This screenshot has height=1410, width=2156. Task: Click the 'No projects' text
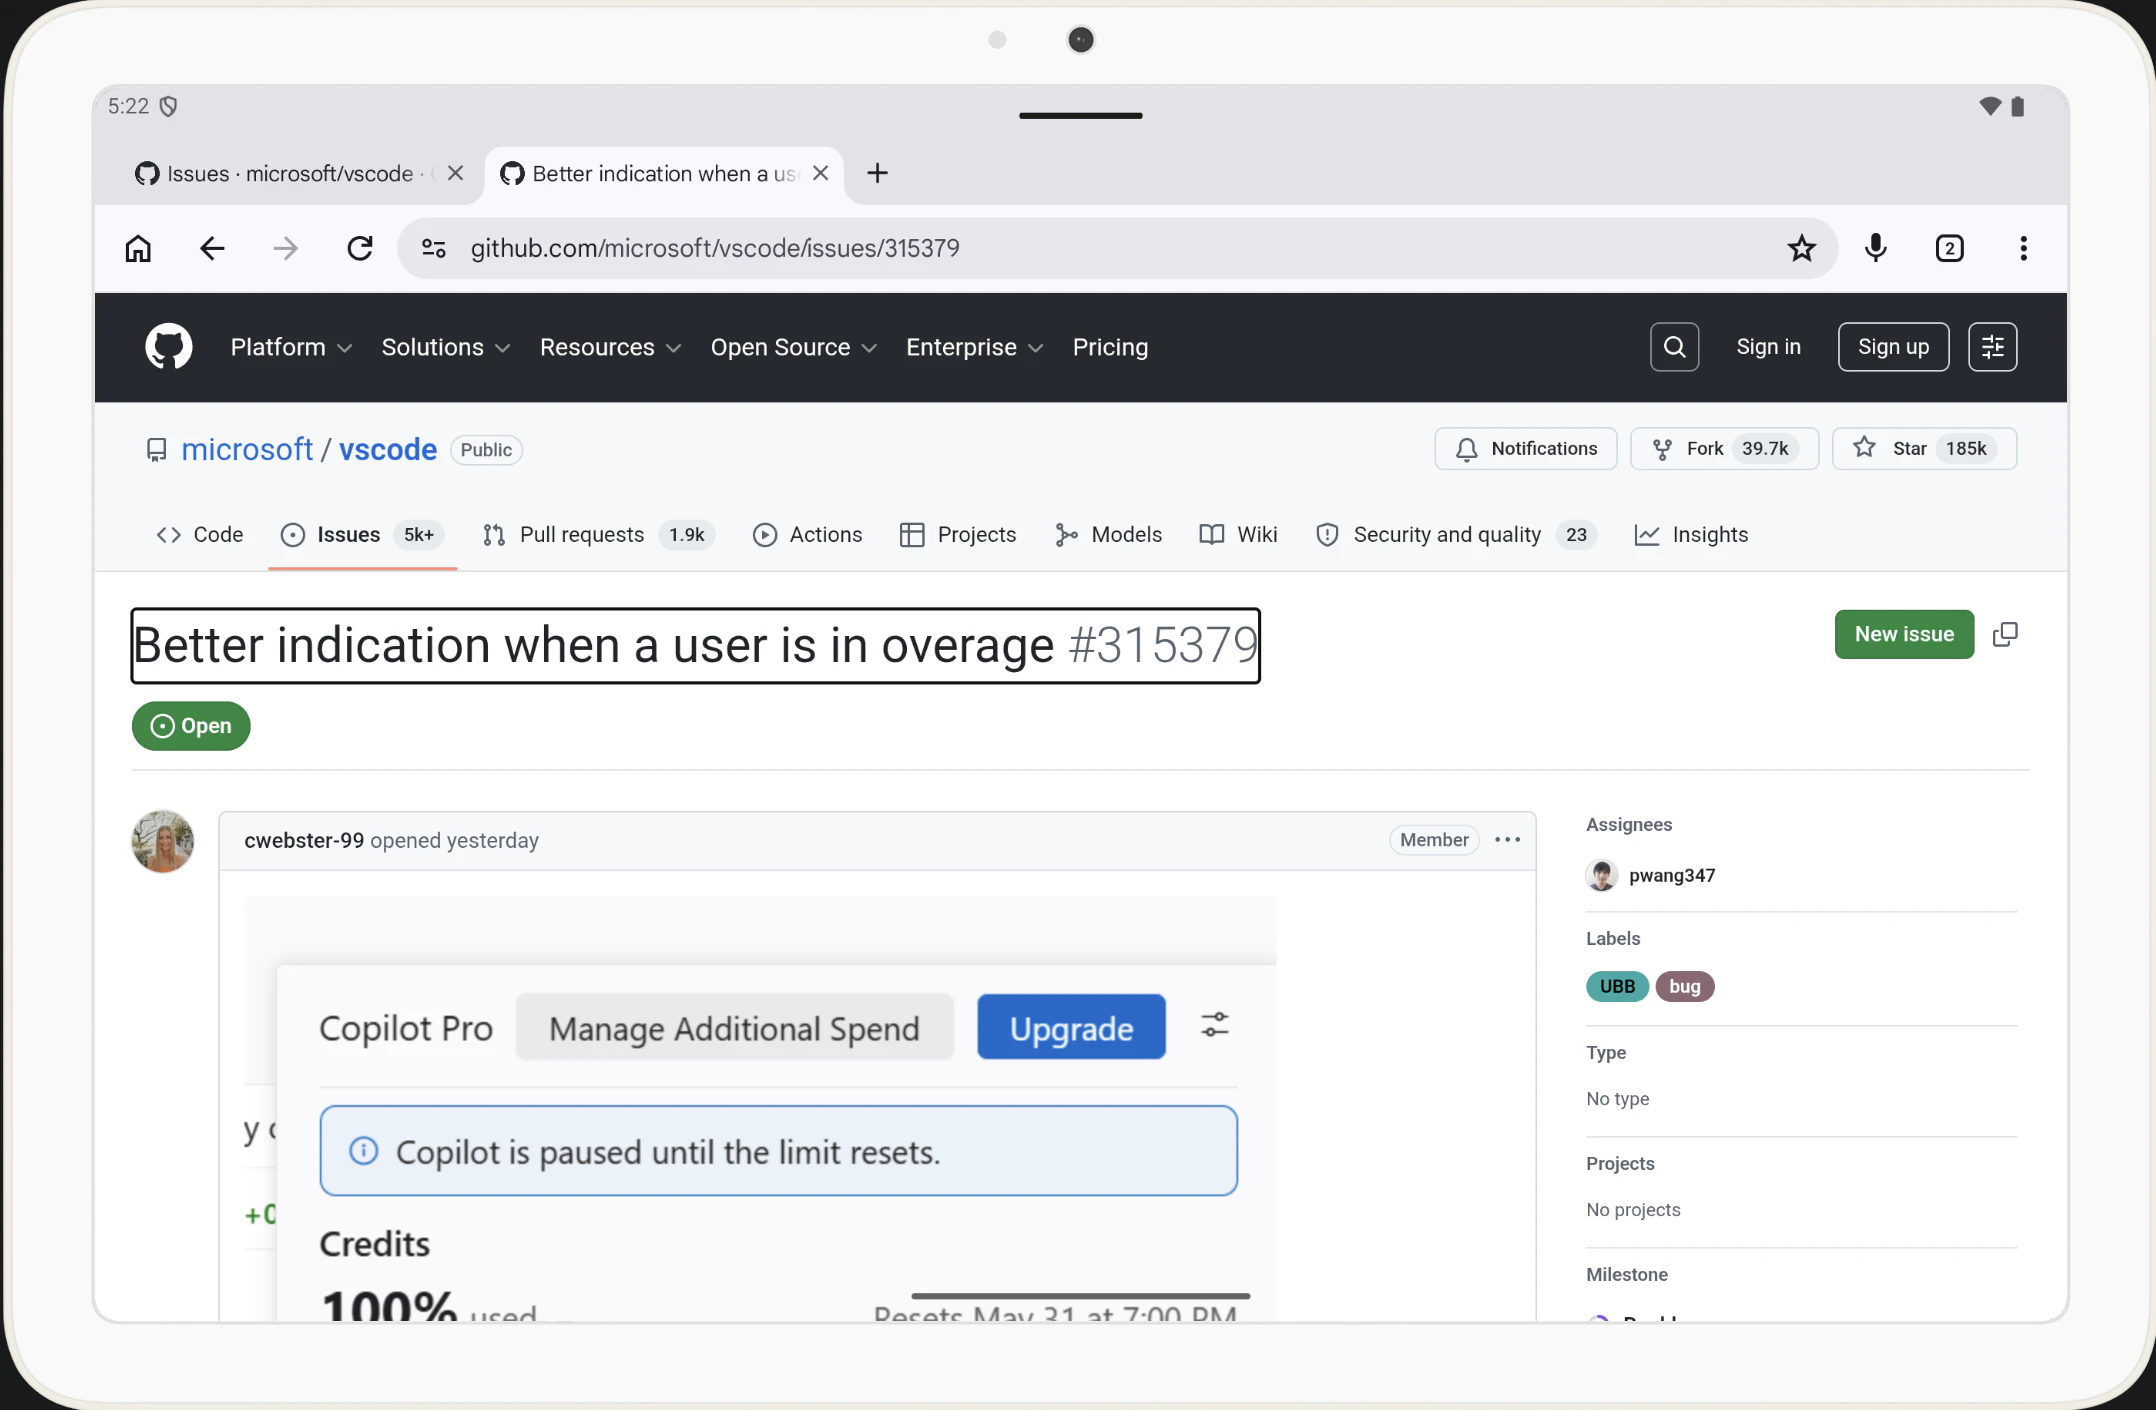pos(1633,1209)
